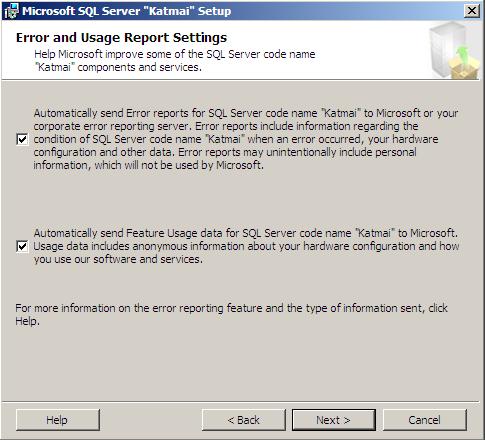Click the 'For more information on the error reporting' note
This screenshot has height=440, width=485.
point(231,314)
